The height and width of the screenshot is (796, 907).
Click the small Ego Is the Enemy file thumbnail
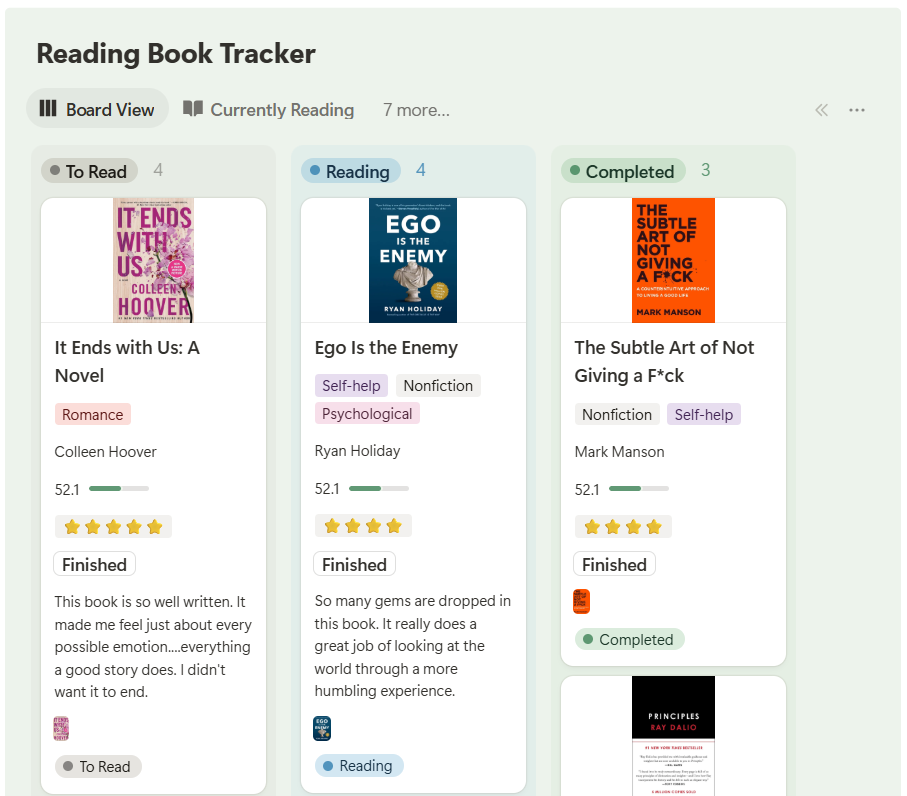point(322,728)
